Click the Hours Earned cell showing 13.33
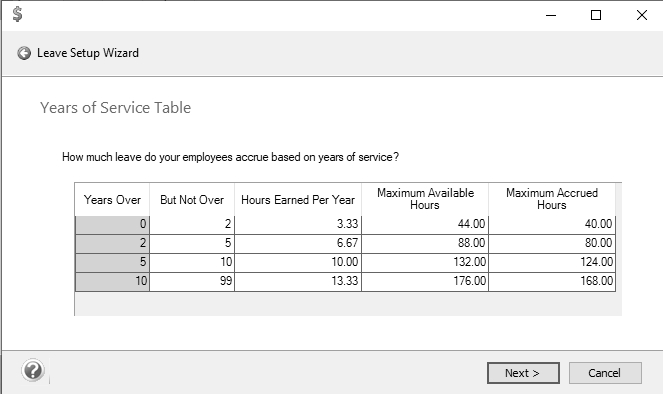The image size is (663, 394). coord(298,281)
